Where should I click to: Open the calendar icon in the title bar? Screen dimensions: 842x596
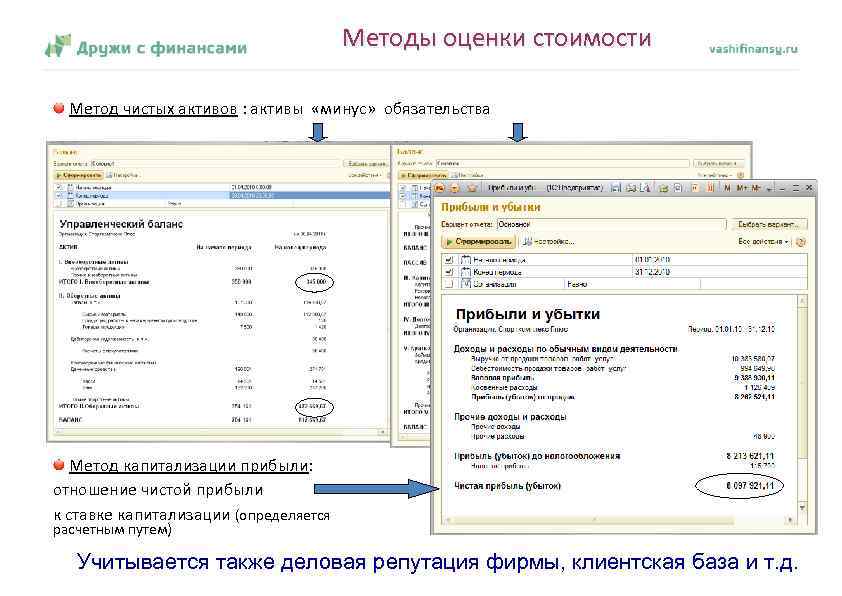click(631, 187)
